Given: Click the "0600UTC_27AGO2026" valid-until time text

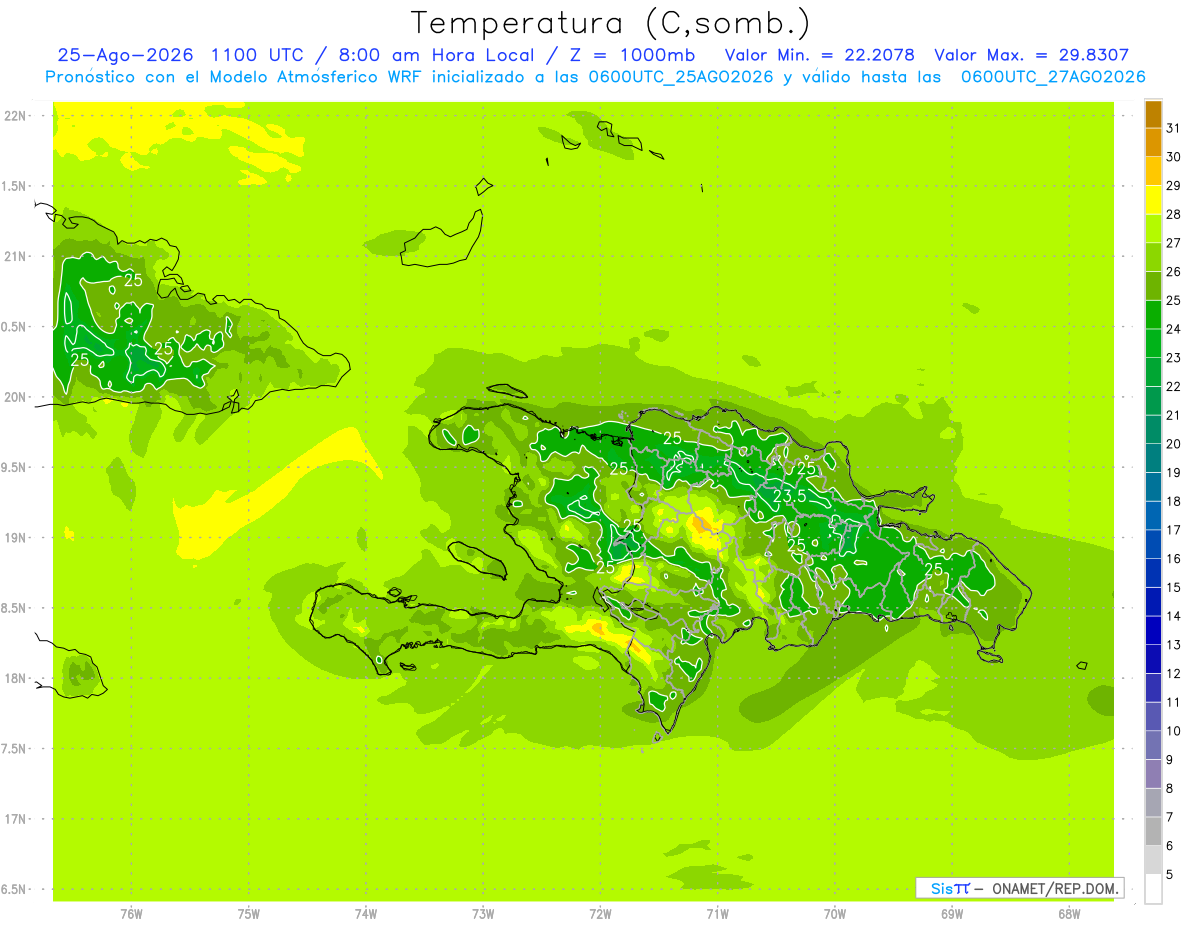Looking at the screenshot, I should 1053,77.
